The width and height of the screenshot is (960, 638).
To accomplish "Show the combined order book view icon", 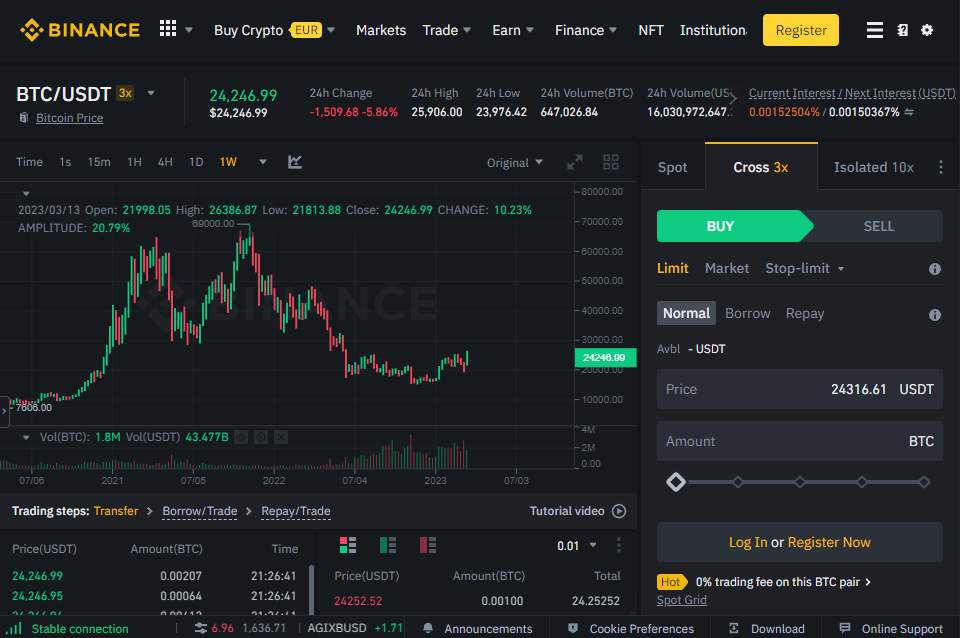I will tap(348, 545).
